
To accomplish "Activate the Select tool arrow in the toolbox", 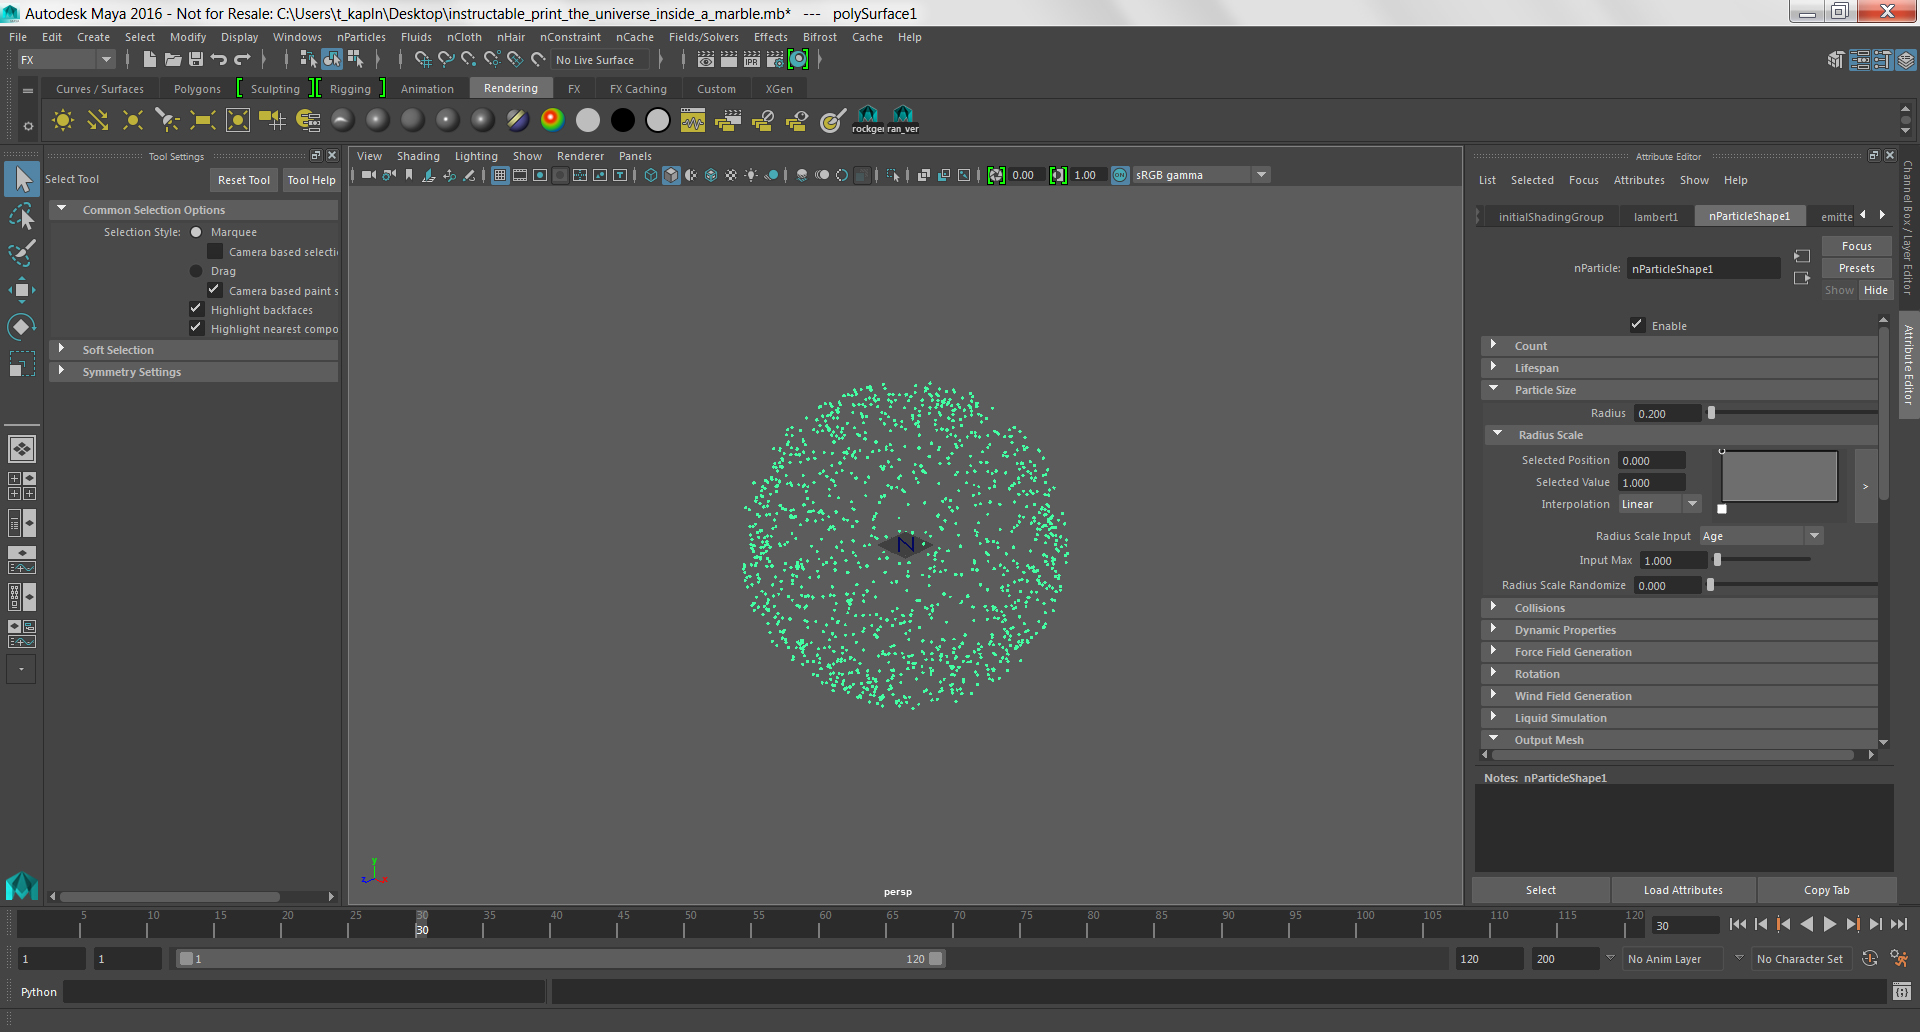I will [22, 180].
